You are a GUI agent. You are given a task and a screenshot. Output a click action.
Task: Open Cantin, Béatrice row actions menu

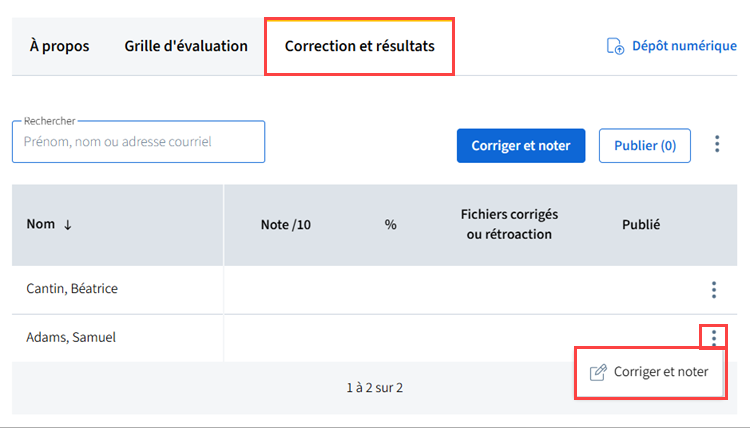713,290
